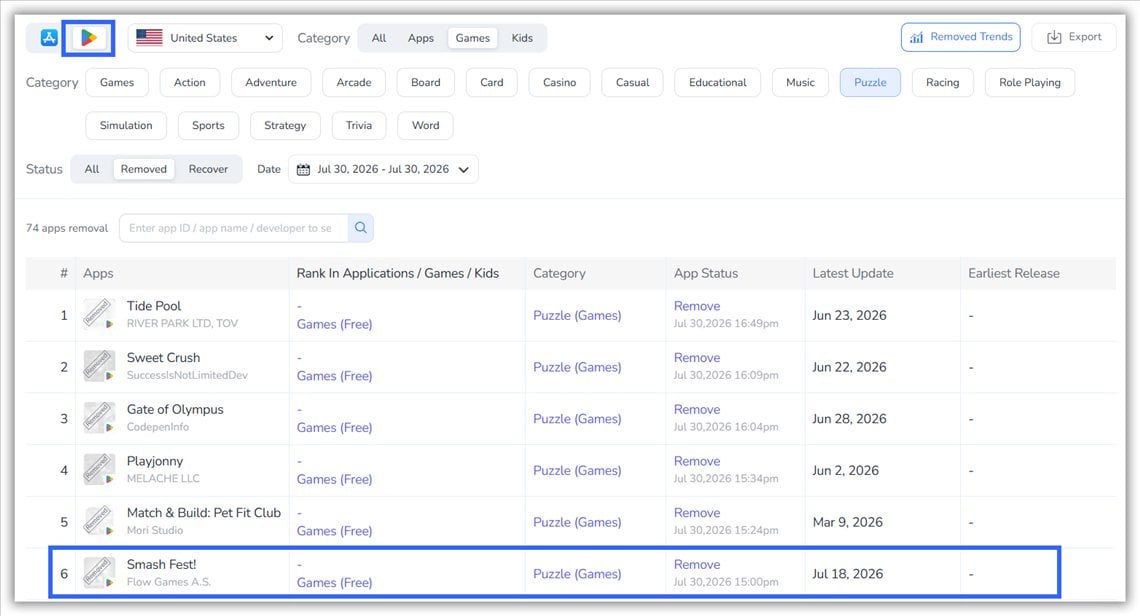Filter by the Casino subcategory
Viewport: 1140px width, 616px height.
click(x=559, y=82)
